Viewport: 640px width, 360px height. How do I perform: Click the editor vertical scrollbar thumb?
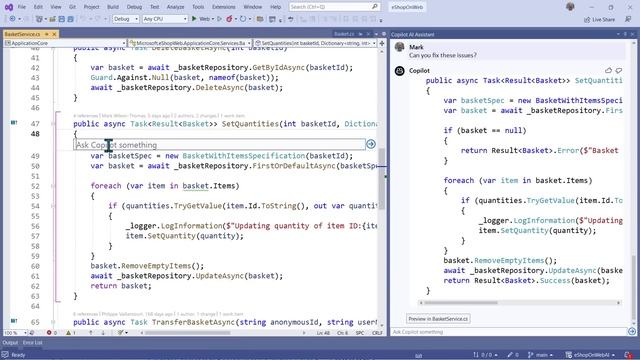click(x=382, y=180)
